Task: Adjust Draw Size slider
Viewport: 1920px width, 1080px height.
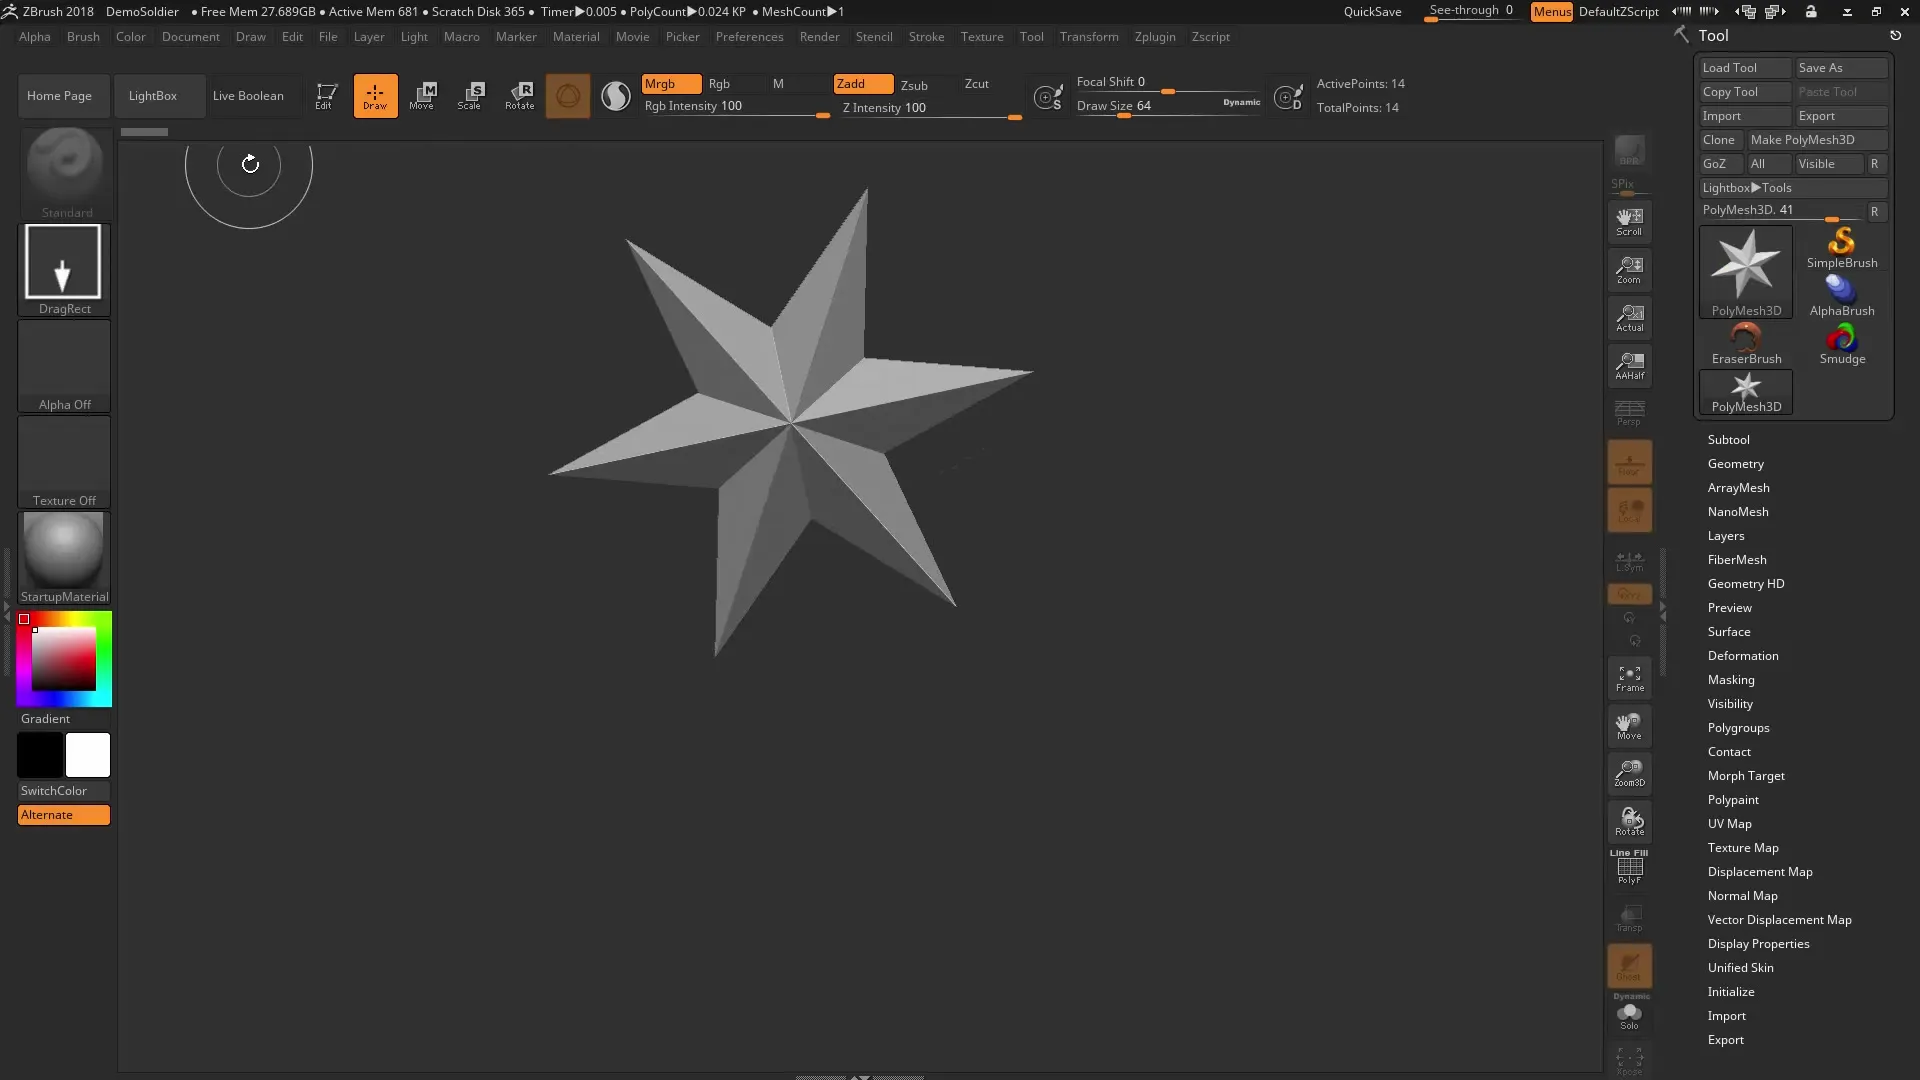Action: coord(1168,107)
